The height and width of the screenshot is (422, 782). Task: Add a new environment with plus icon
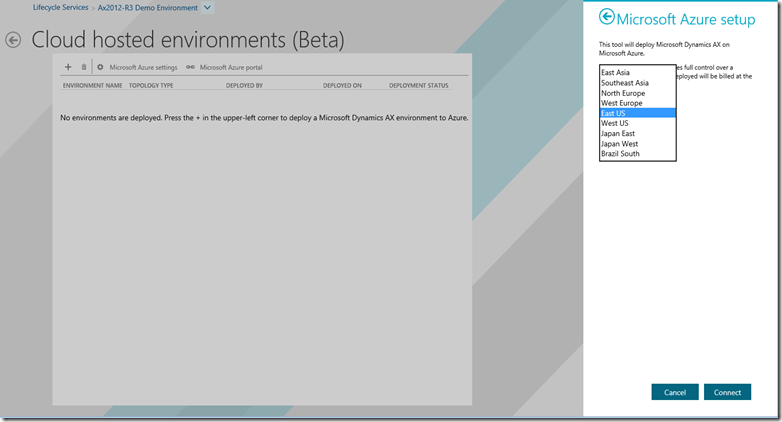[x=68, y=67]
